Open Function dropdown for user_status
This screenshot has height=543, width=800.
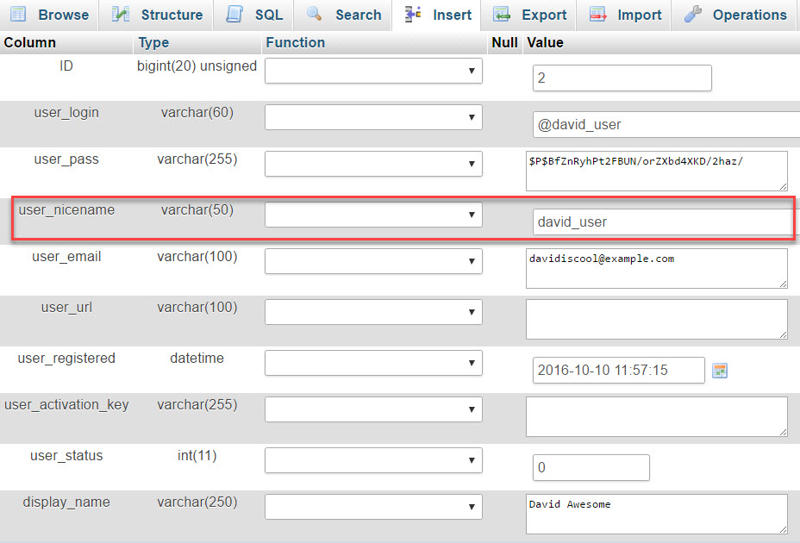(x=373, y=460)
